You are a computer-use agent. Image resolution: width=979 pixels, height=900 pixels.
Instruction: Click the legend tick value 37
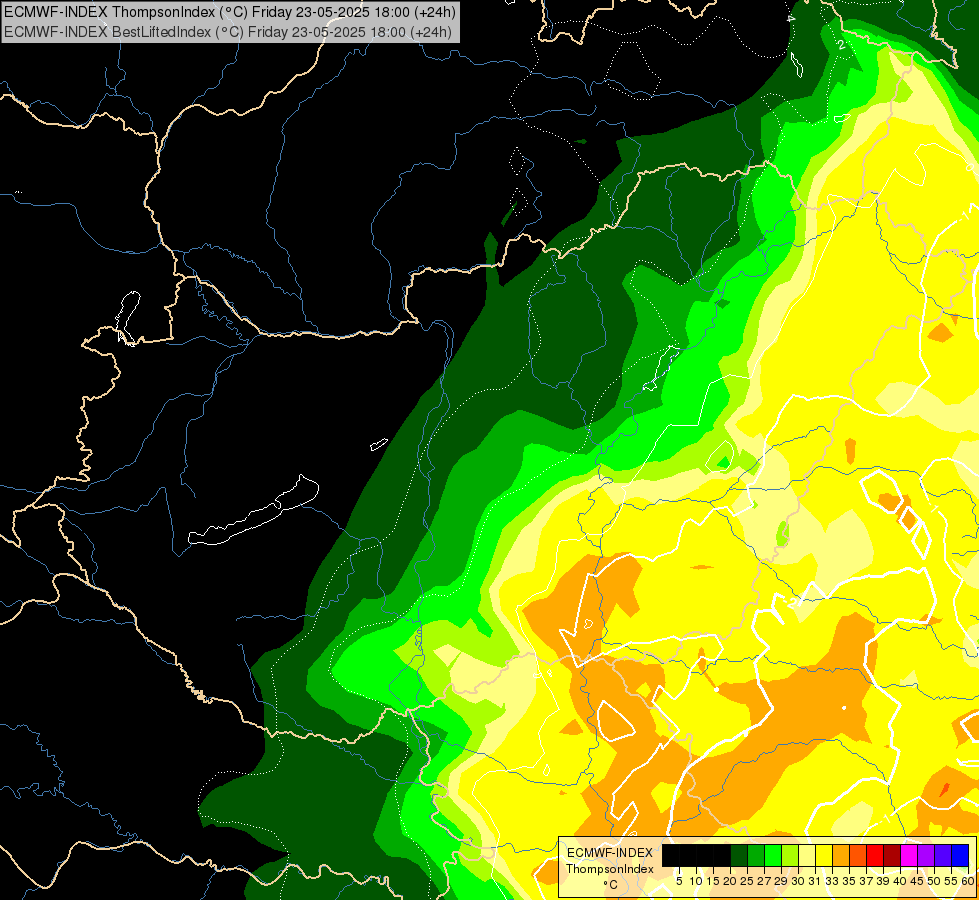click(866, 881)
